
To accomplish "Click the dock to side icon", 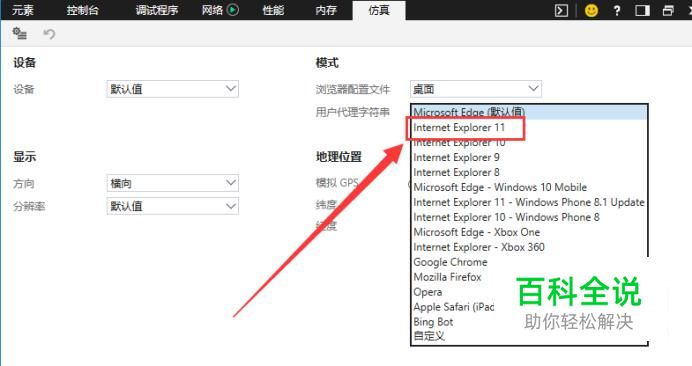I will click(642, 10).
